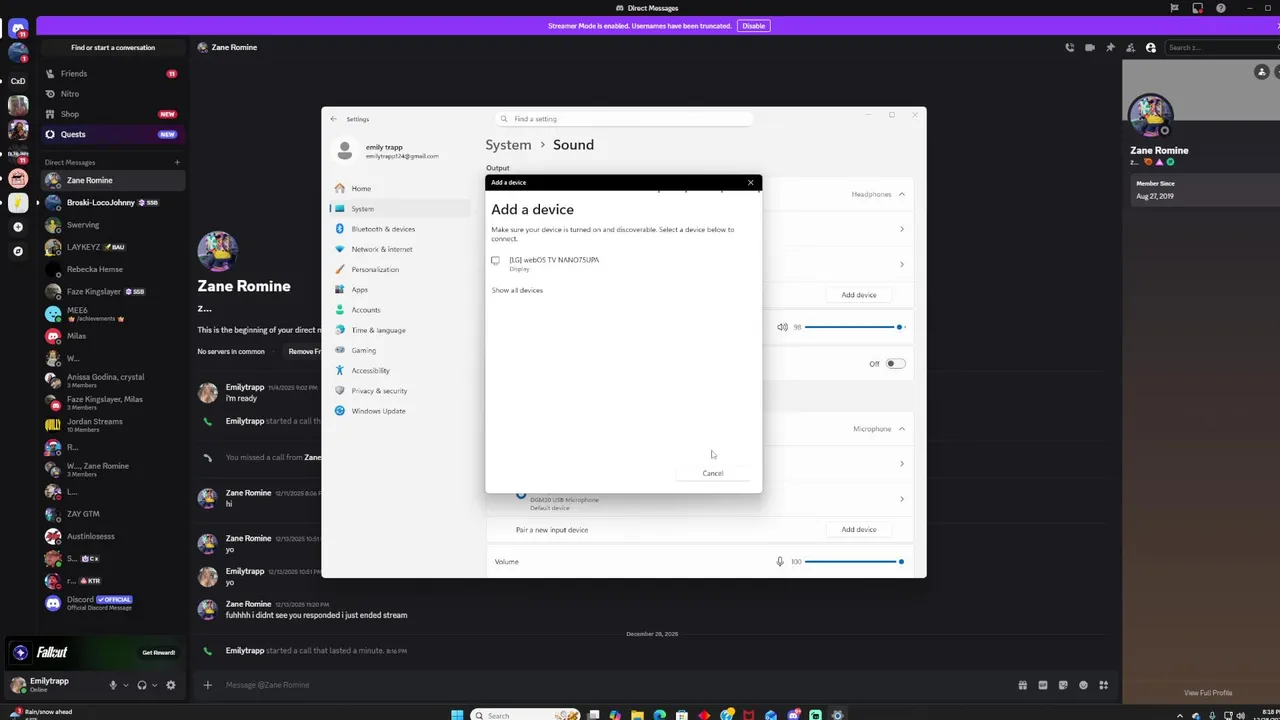Click Add device for new output device

859,295
